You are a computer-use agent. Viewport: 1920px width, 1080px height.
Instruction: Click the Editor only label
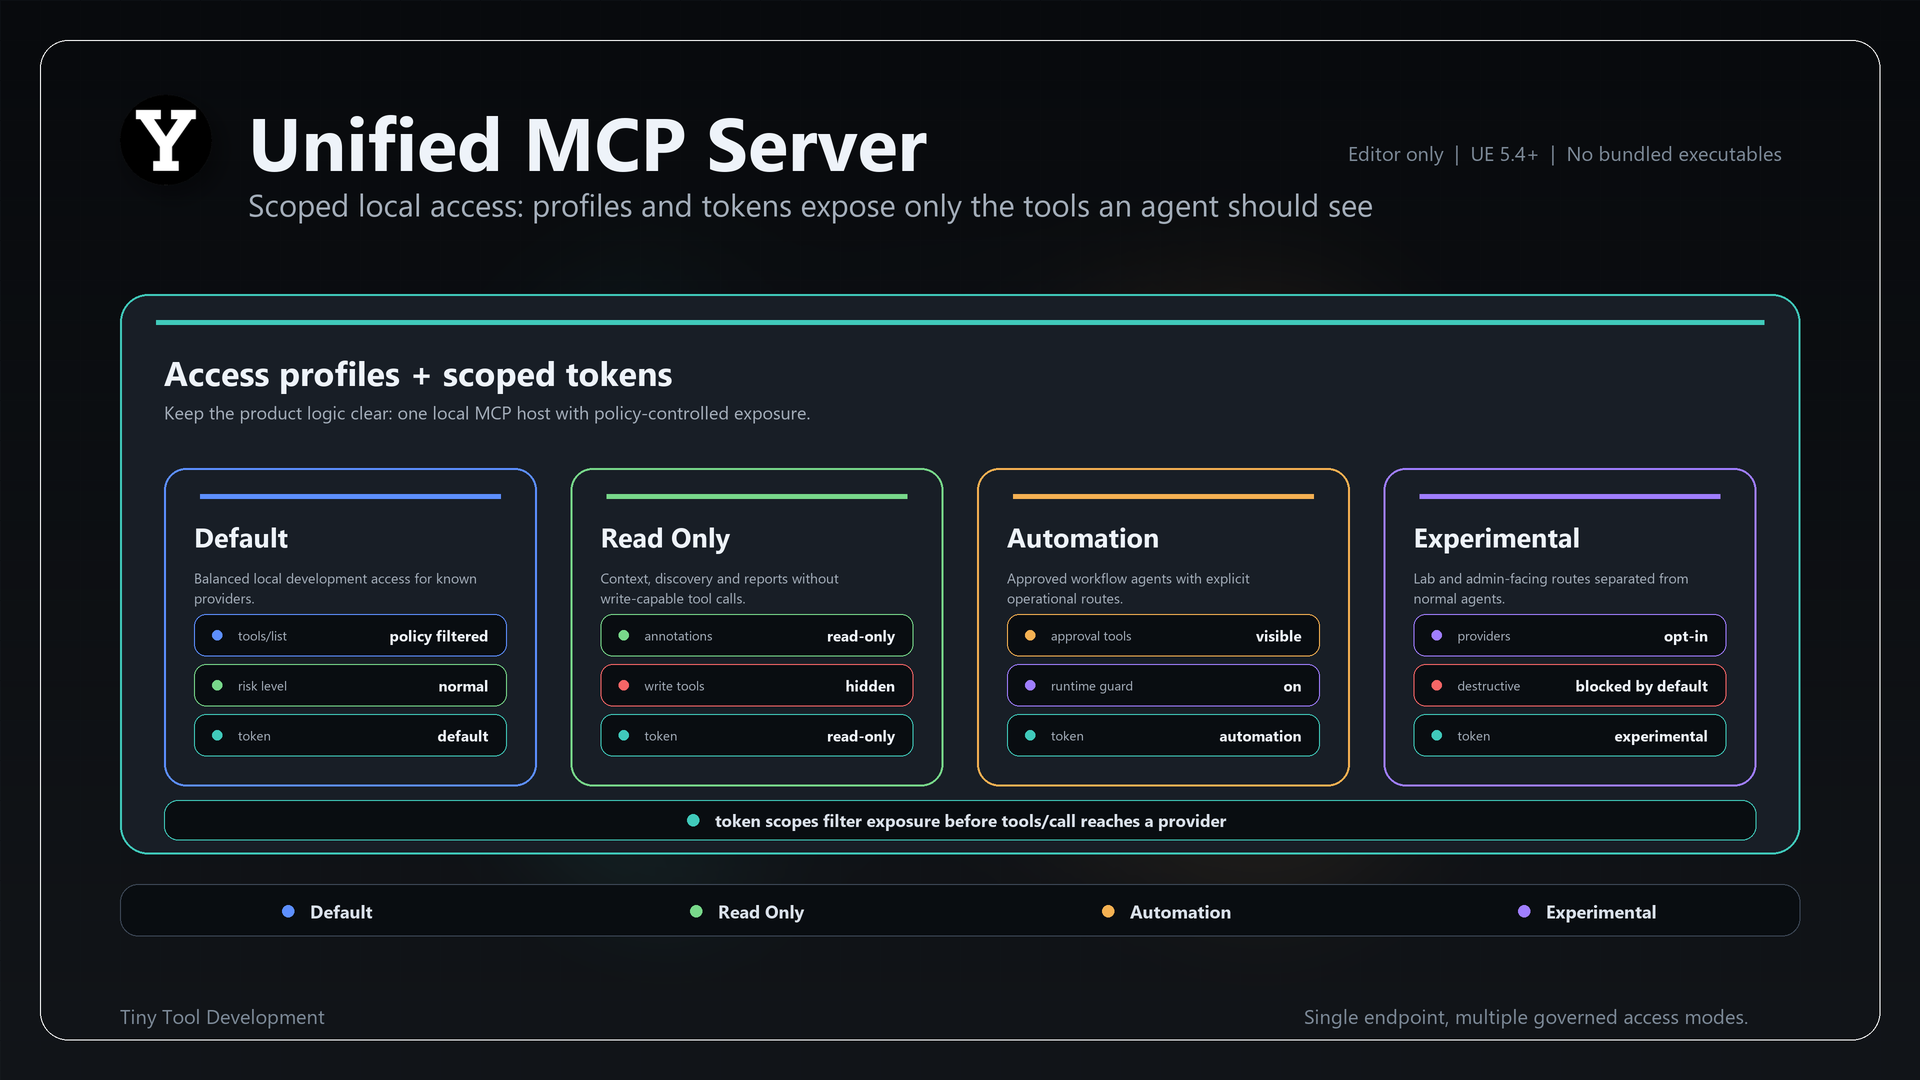pos(1395,154)
